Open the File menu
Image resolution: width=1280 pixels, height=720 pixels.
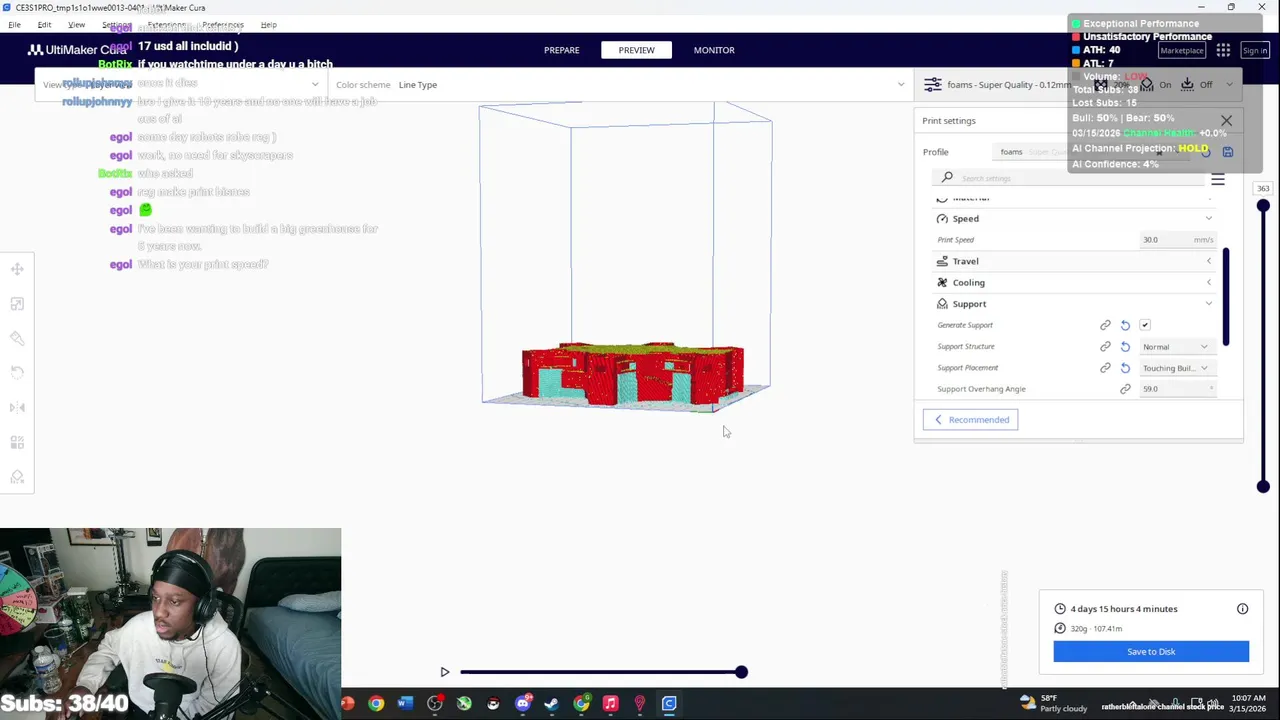[14, 24]
